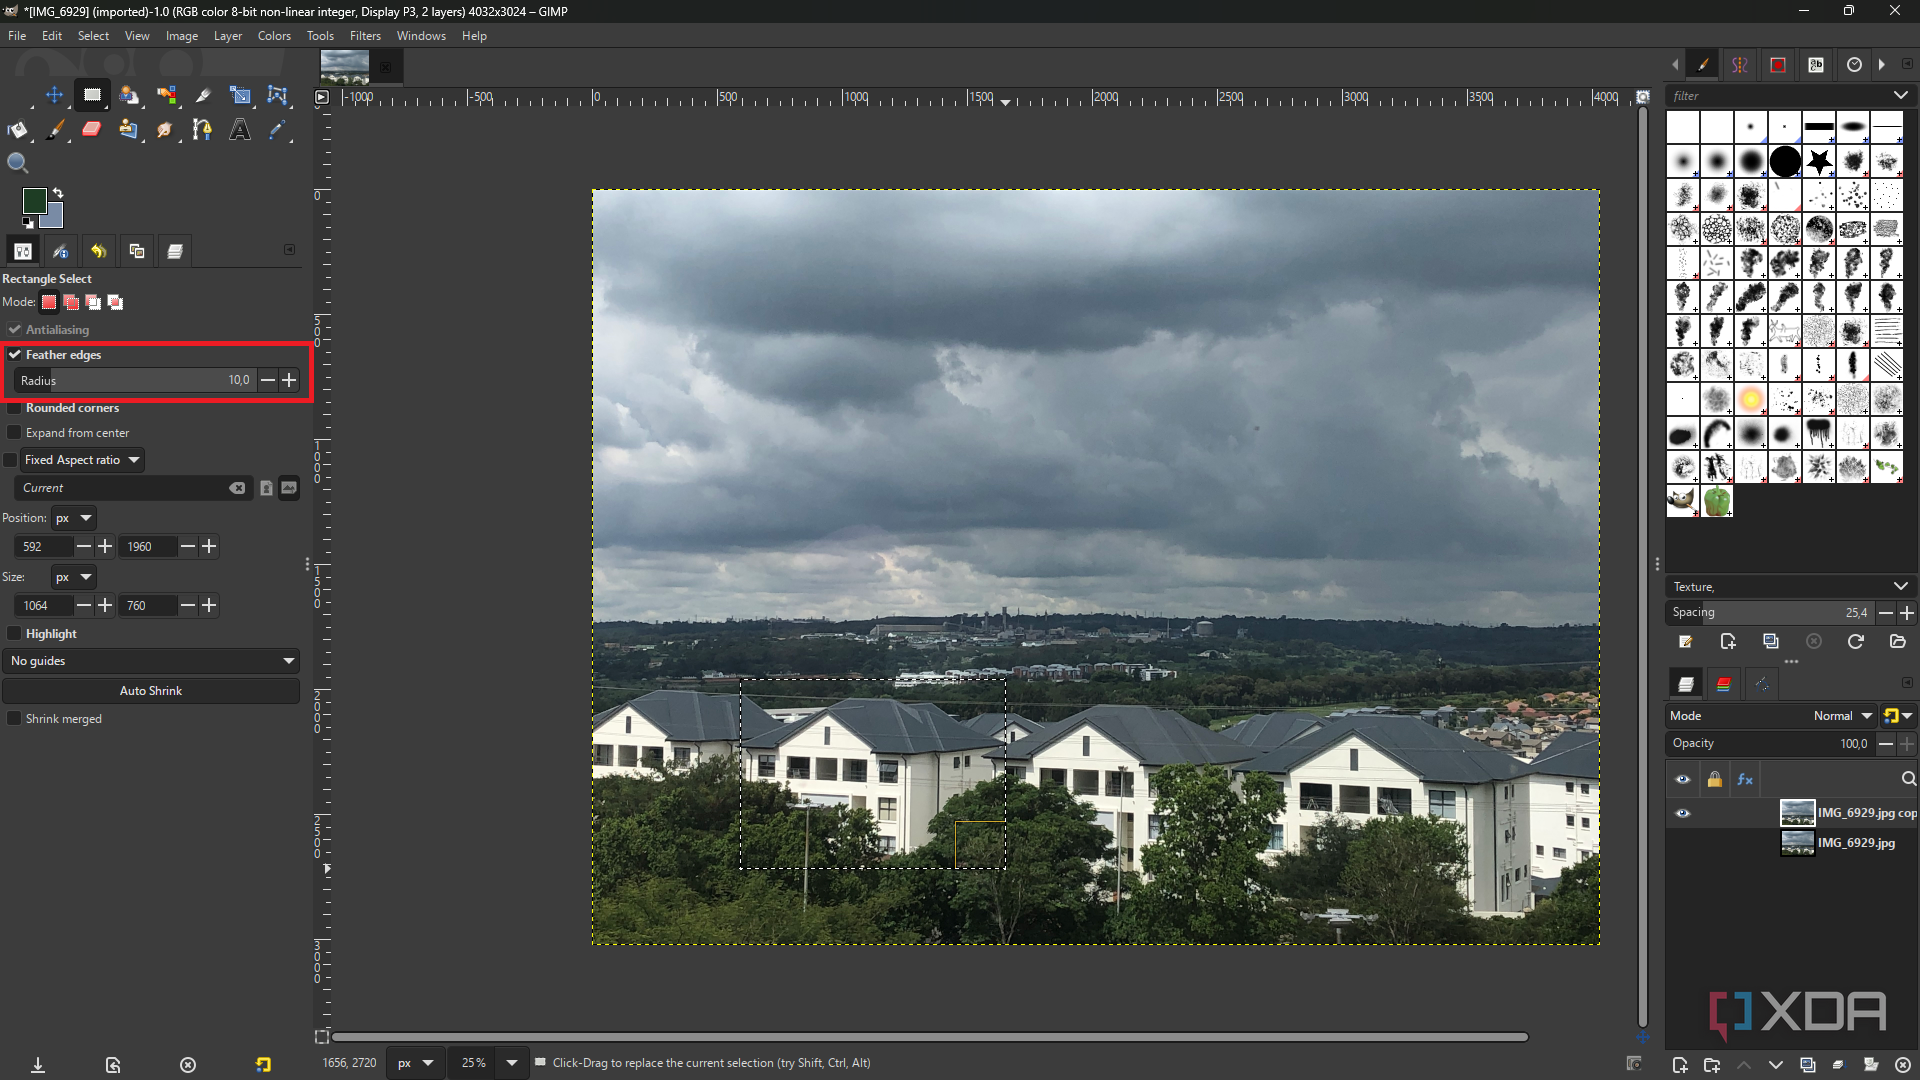Switch to the Channels tab

(x=1724, y=684)
